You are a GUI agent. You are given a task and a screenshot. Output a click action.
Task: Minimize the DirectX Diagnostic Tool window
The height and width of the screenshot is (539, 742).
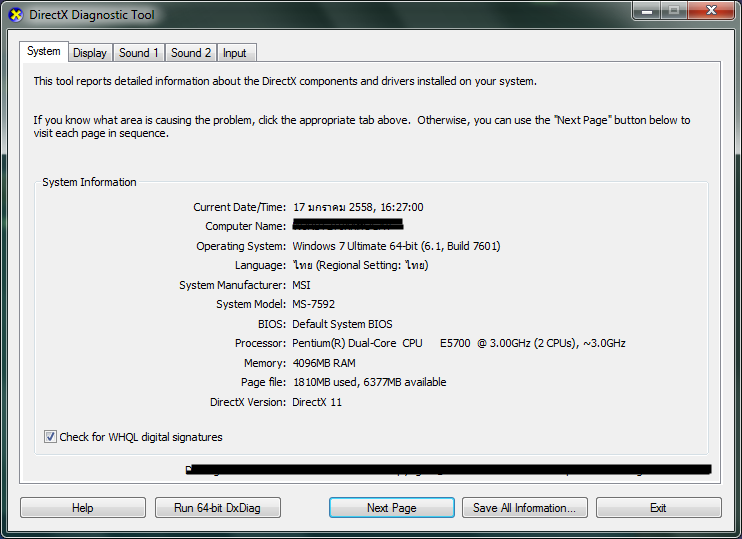(x=647, y=11)
